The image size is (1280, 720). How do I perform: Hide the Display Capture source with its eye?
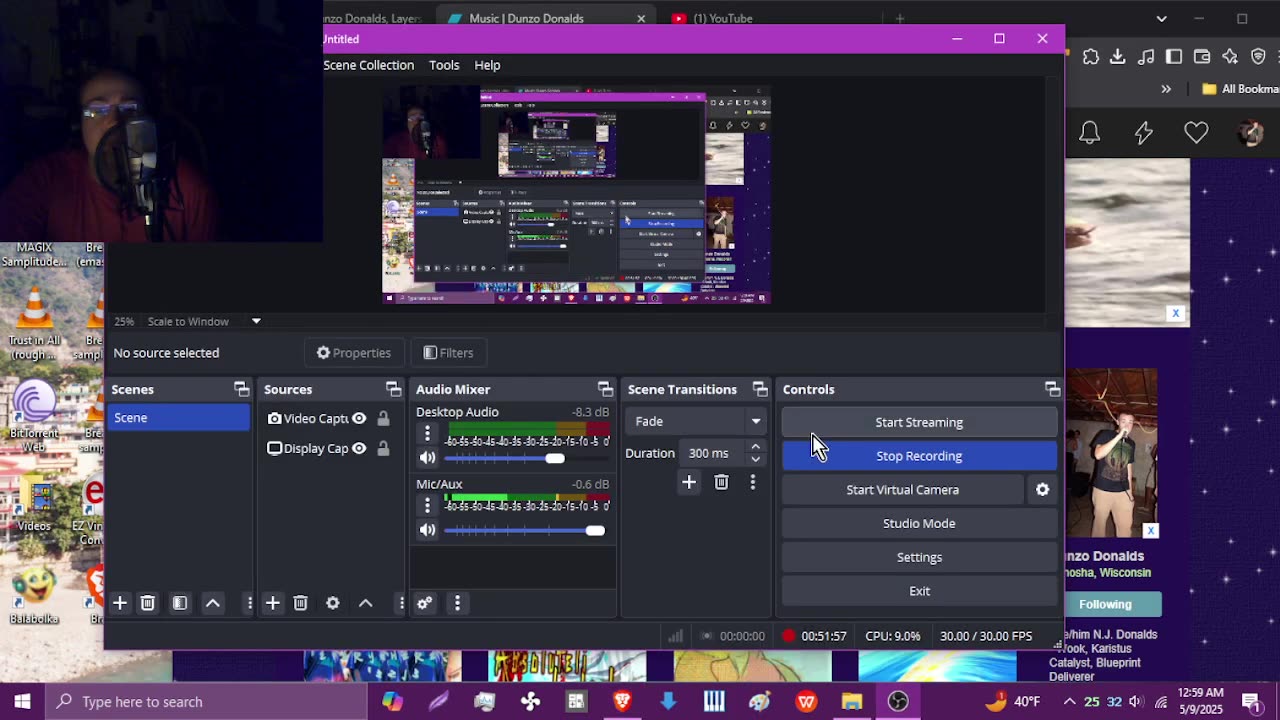[358, 448]
